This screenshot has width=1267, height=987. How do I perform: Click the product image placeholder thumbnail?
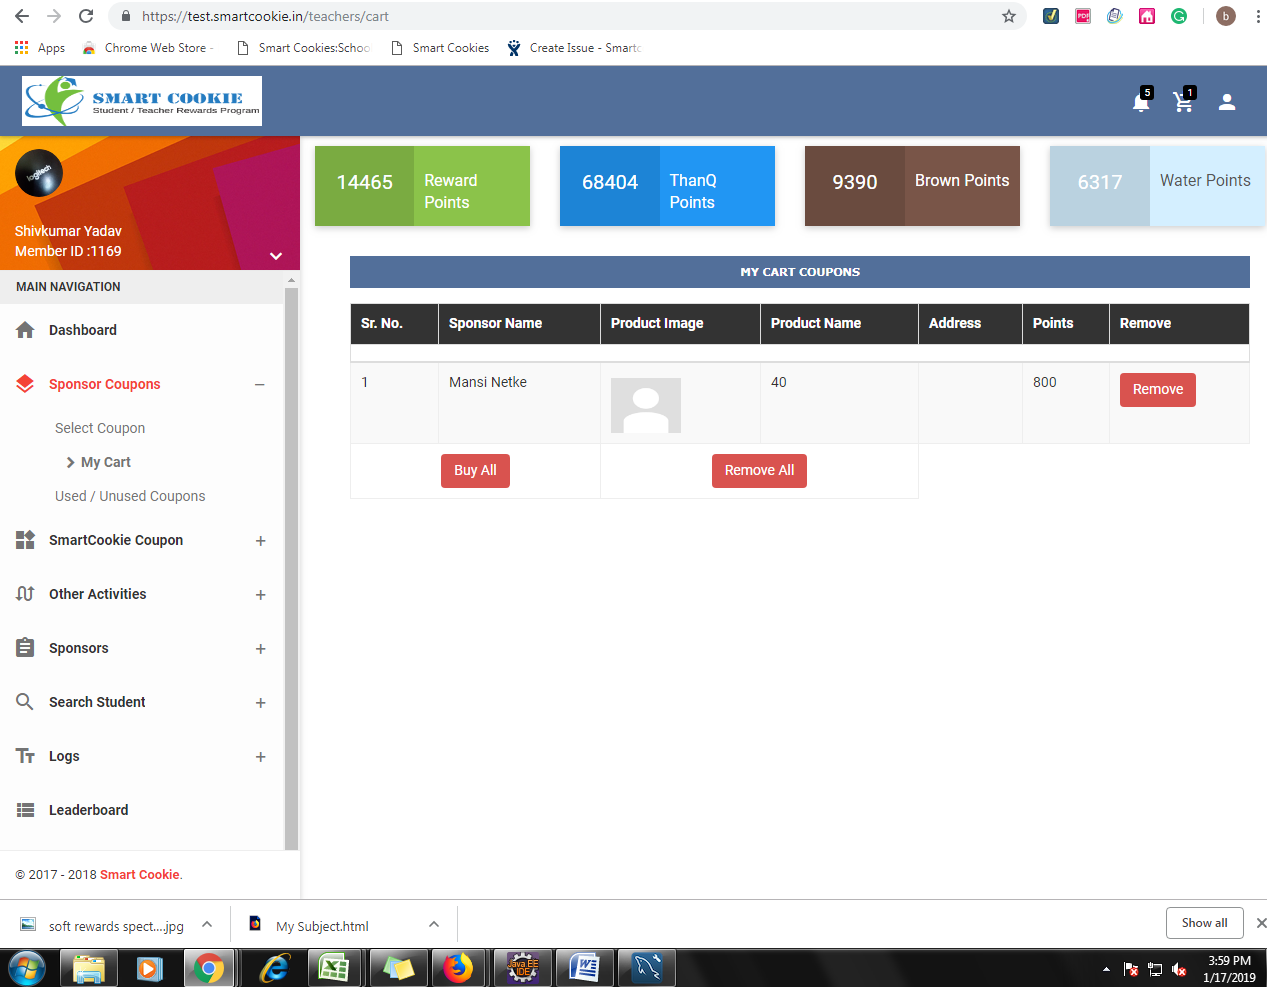click(x=646, y=405)
